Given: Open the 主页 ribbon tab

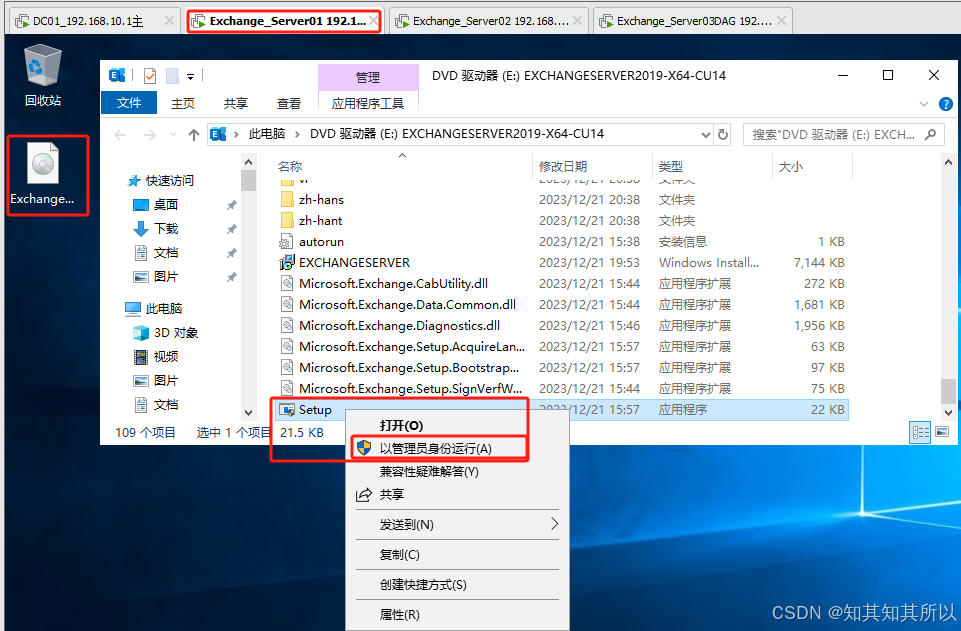Looking at the screenshot, I should click(x=183, y=103).
